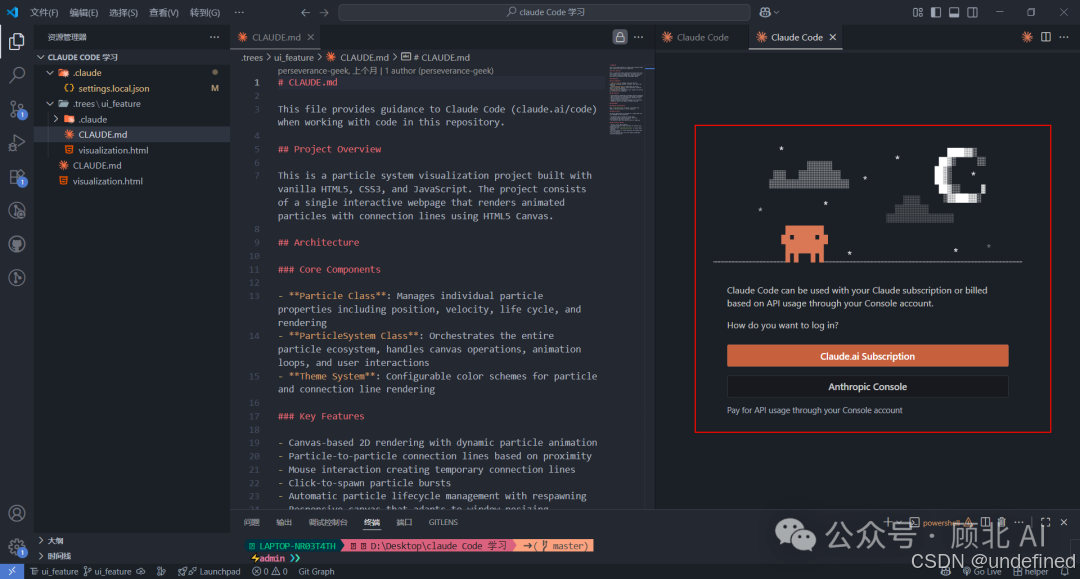Open the Copilot chat icon in title bar

point(765,12)
